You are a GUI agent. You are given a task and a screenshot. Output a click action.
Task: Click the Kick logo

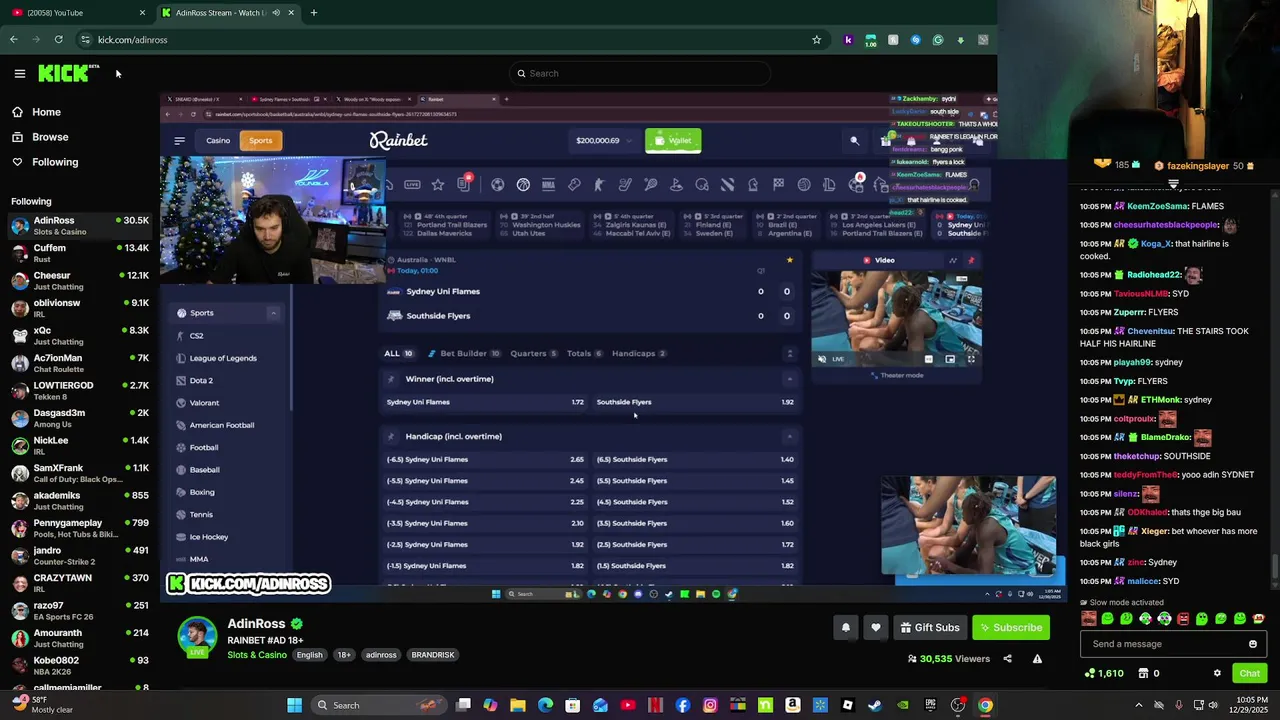pos(68,73)
